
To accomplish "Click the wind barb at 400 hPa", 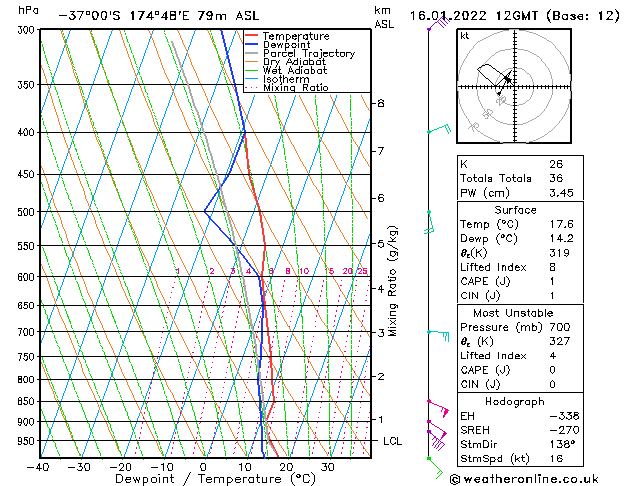I will coord(439,129).
